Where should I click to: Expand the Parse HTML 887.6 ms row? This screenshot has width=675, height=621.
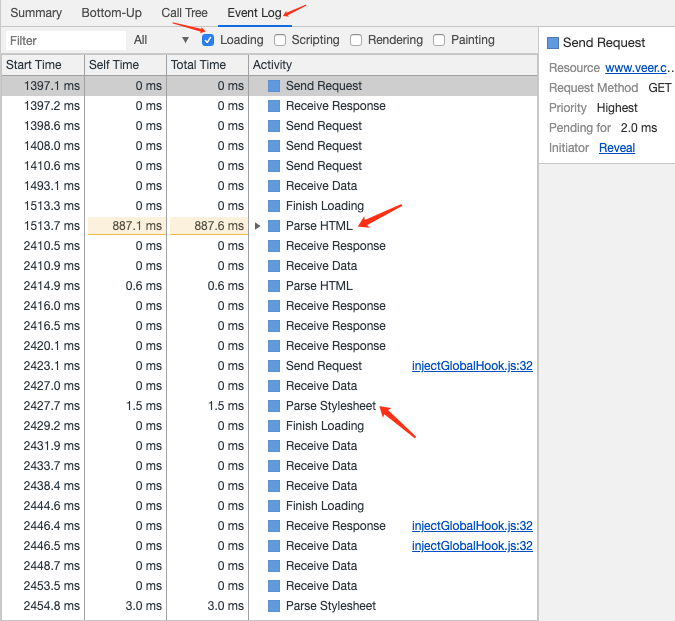(257, 226)
